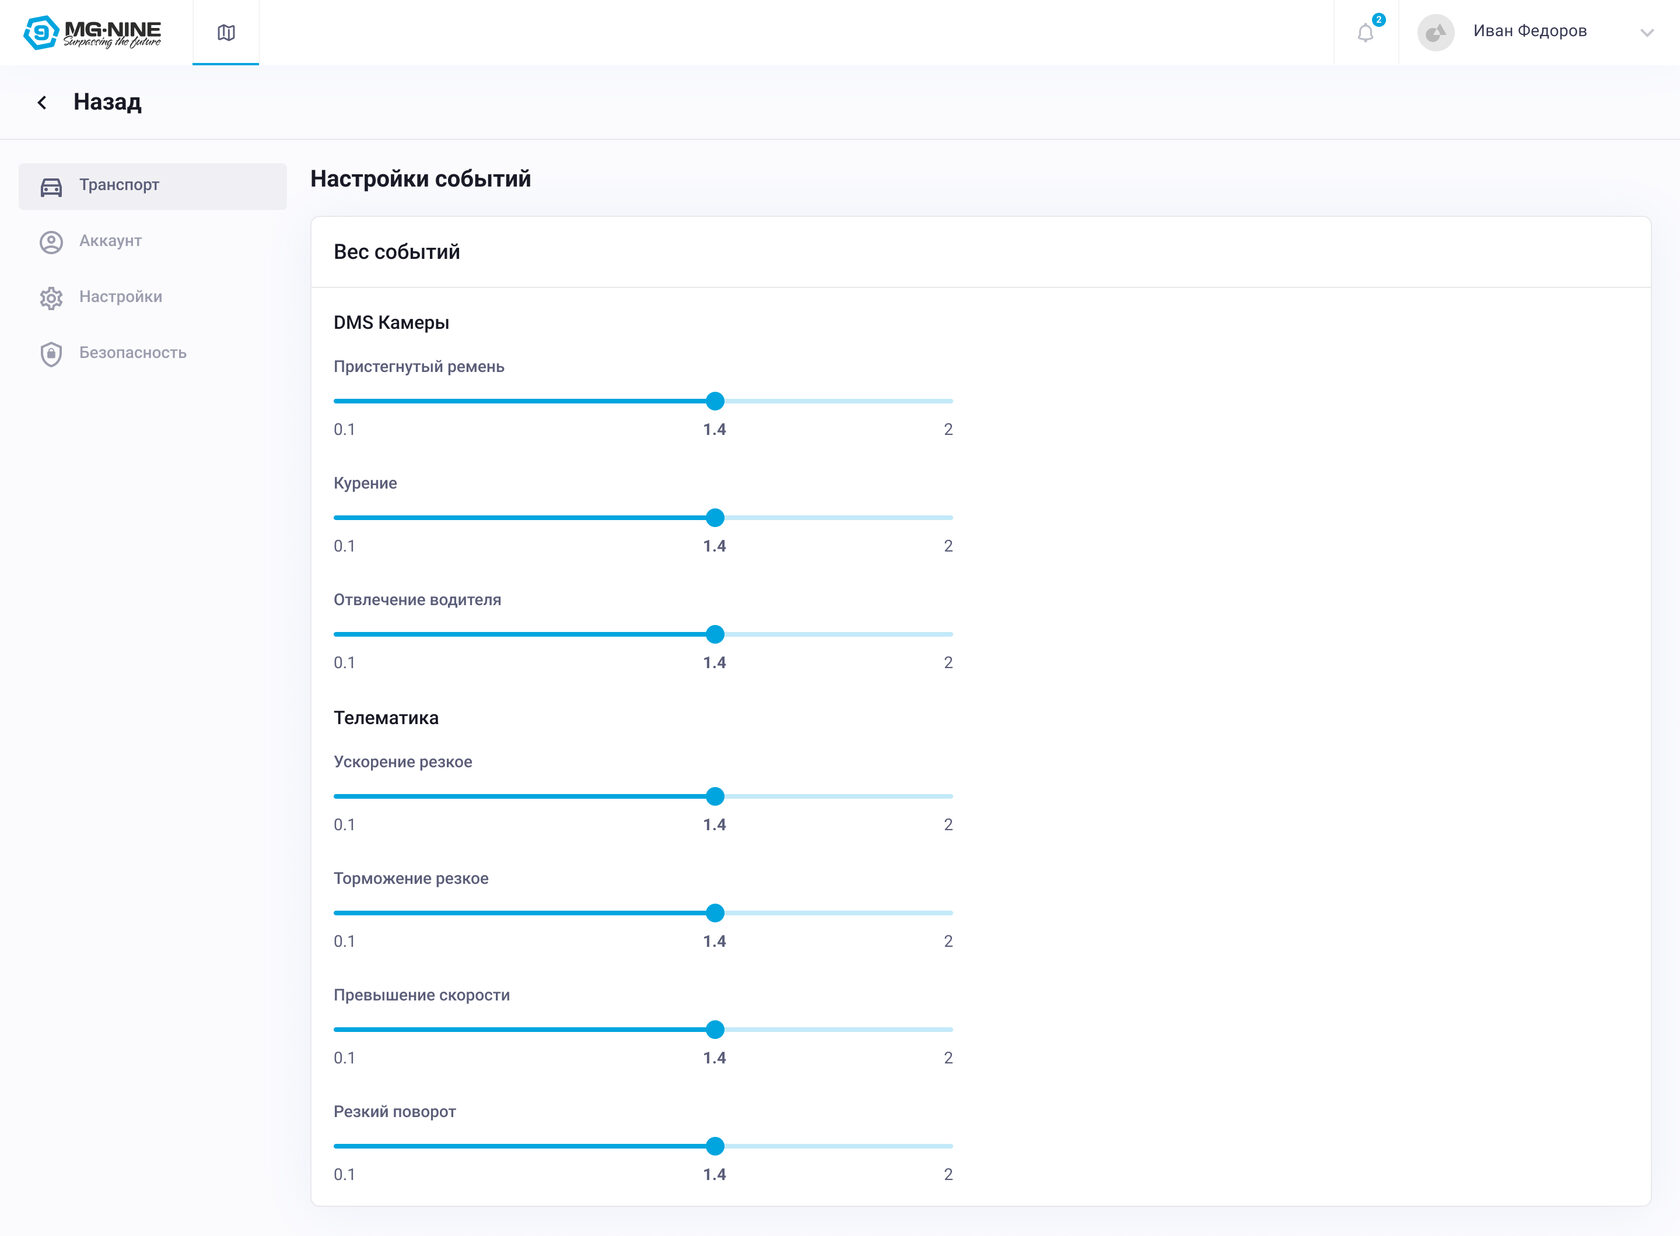This screenshot has height=1236, width=1680.
Task: Click the Назад link
Action: 107,102
